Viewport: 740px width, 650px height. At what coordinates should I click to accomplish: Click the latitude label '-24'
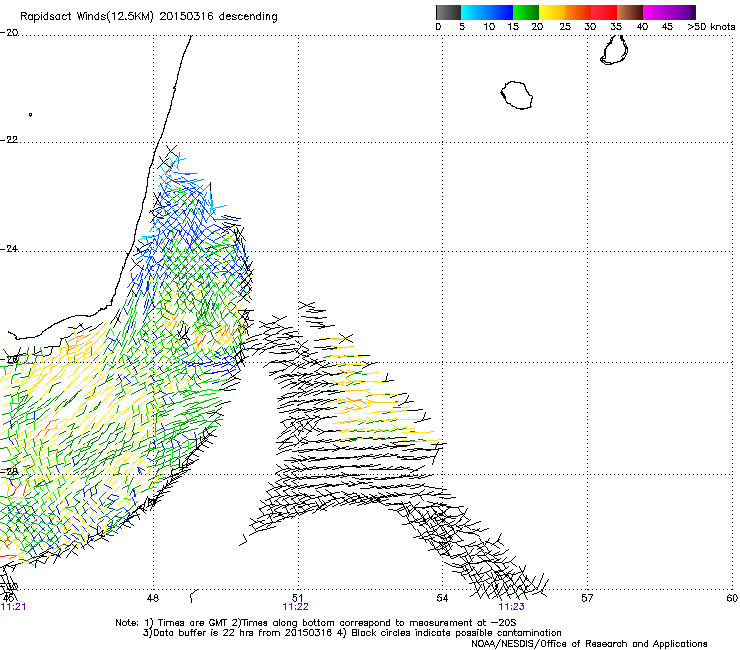click(x=9, y=248)
